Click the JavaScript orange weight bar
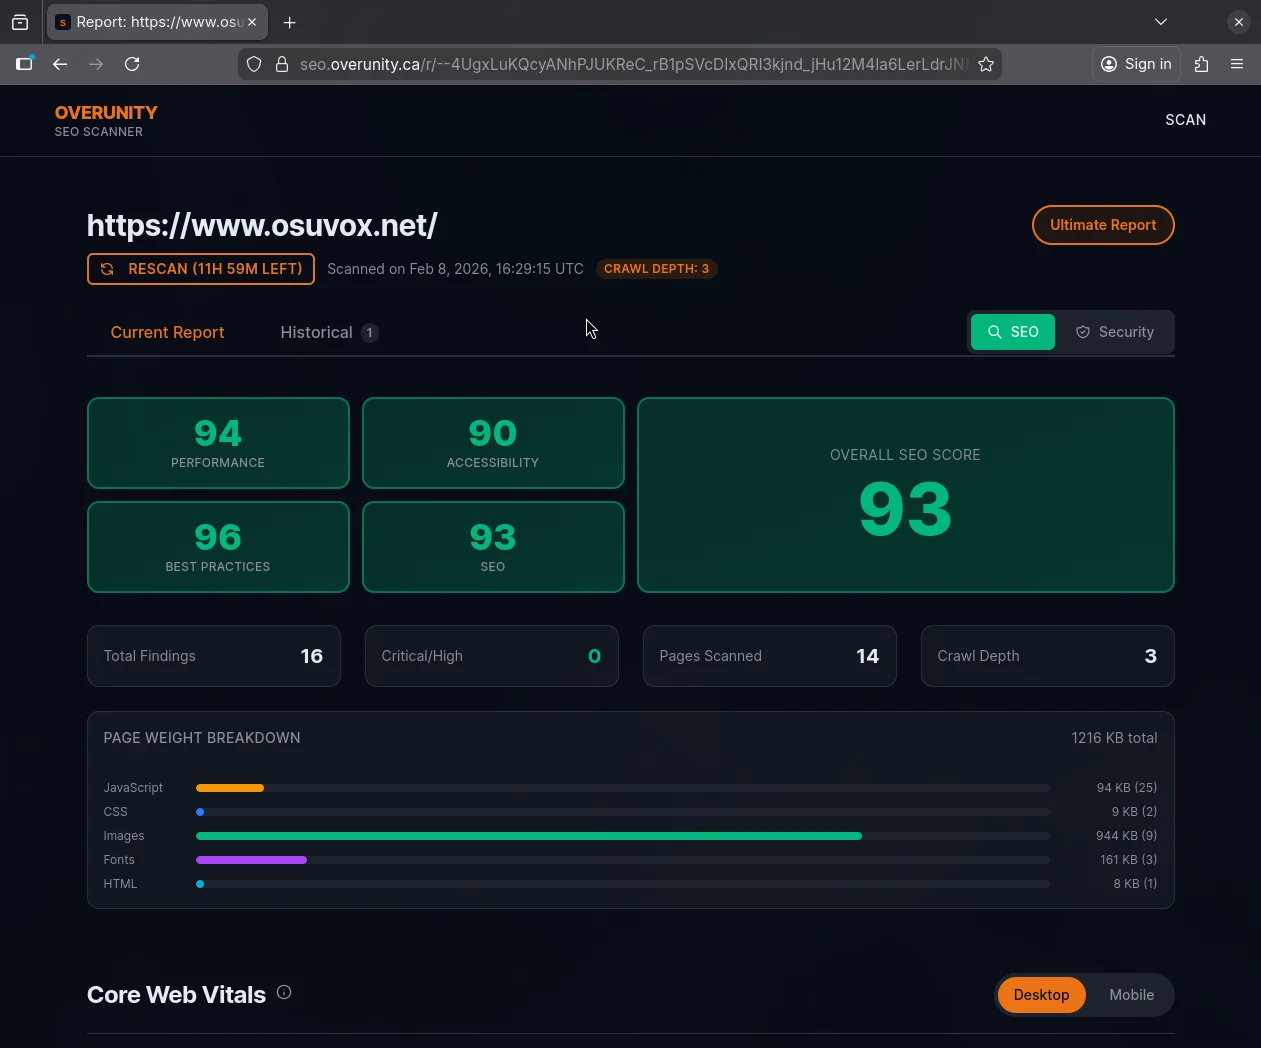The width and height of the screenshot is (1261, 1048). pos(230,788)
